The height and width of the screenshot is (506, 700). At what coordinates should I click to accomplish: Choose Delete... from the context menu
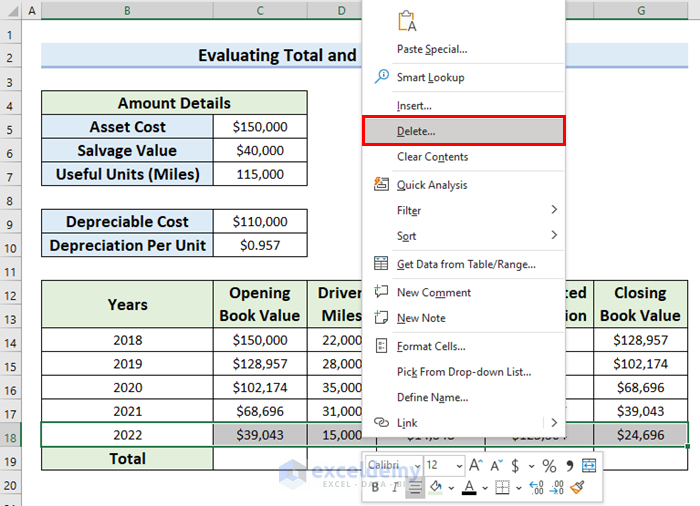(416, 131)
